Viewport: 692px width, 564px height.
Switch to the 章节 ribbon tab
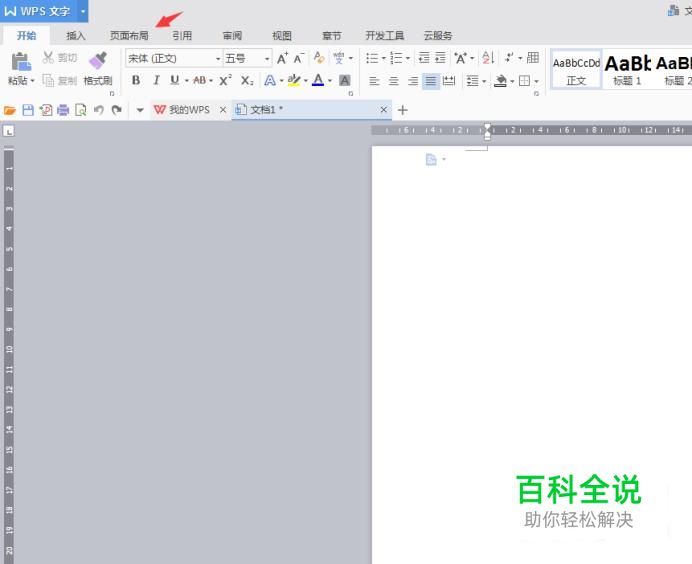click(x=331, y=35)
